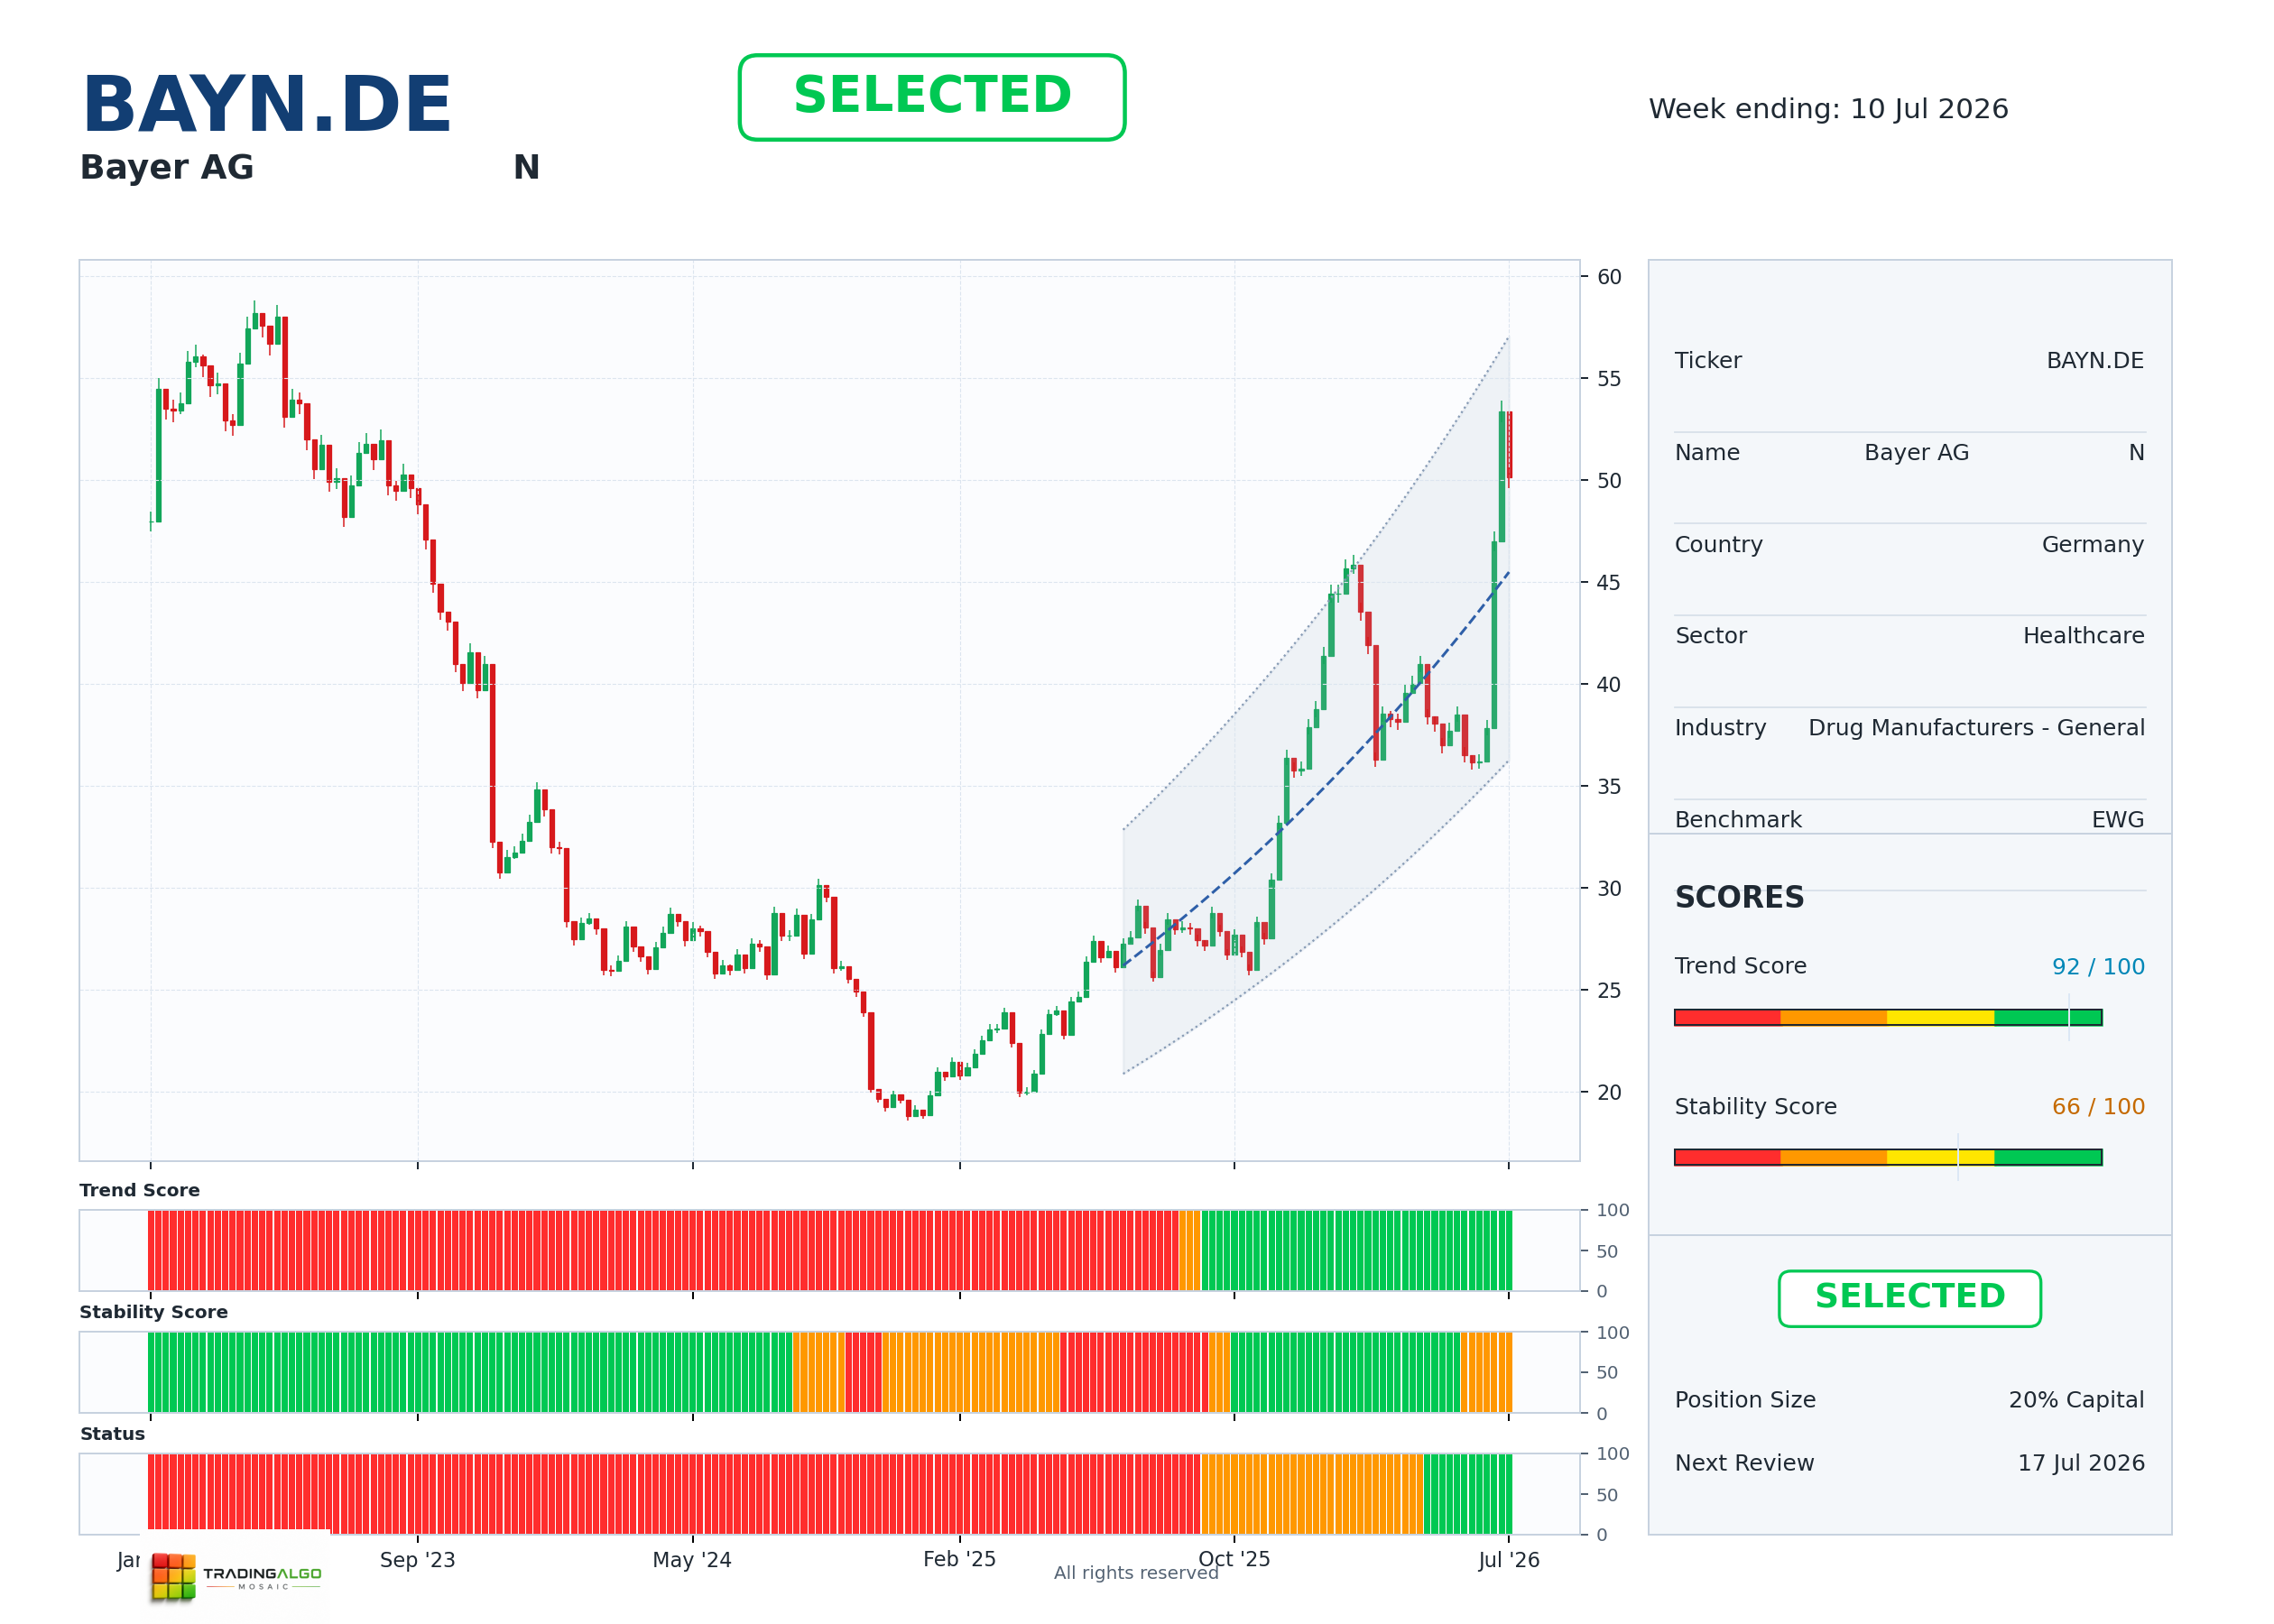Click the SELECTED badge in the side panel
Screen dimensions: 2274x1624
(1909, 1298)
